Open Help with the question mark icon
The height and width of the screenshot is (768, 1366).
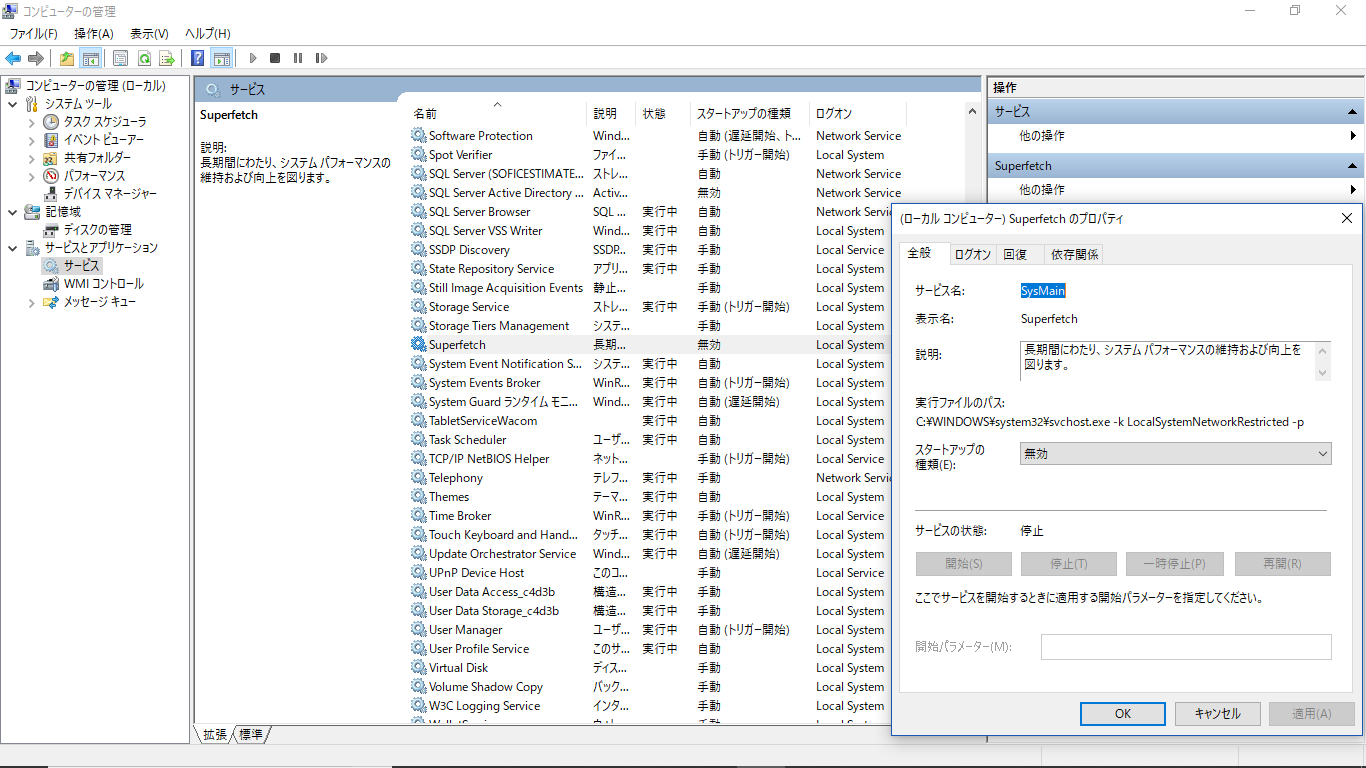[198, 58]
